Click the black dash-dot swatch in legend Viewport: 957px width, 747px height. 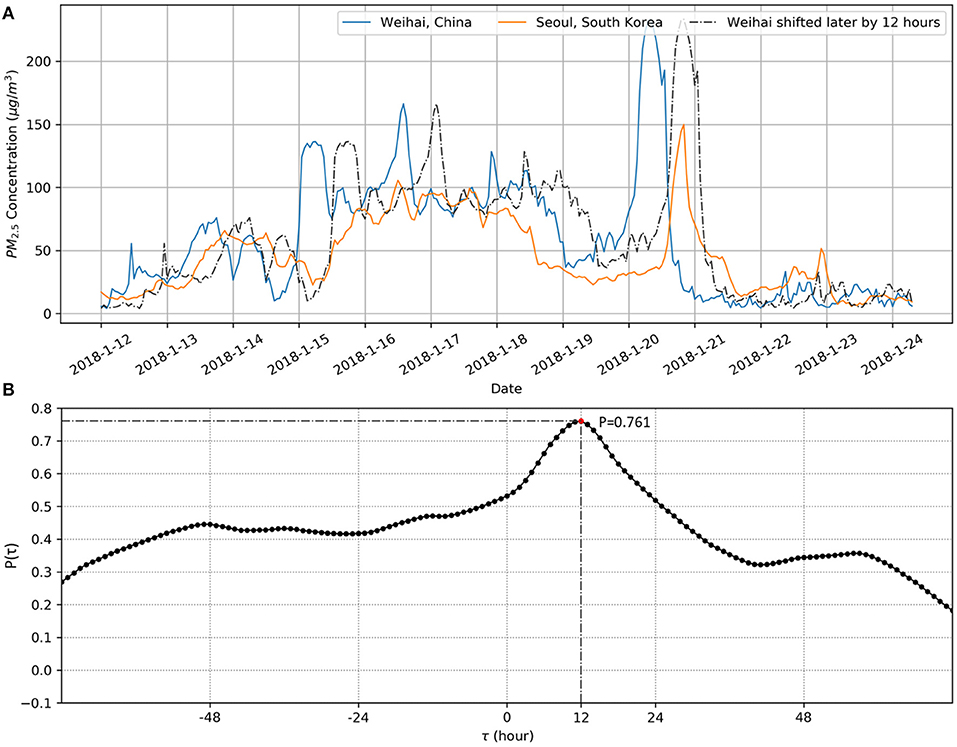click(703, 23)
